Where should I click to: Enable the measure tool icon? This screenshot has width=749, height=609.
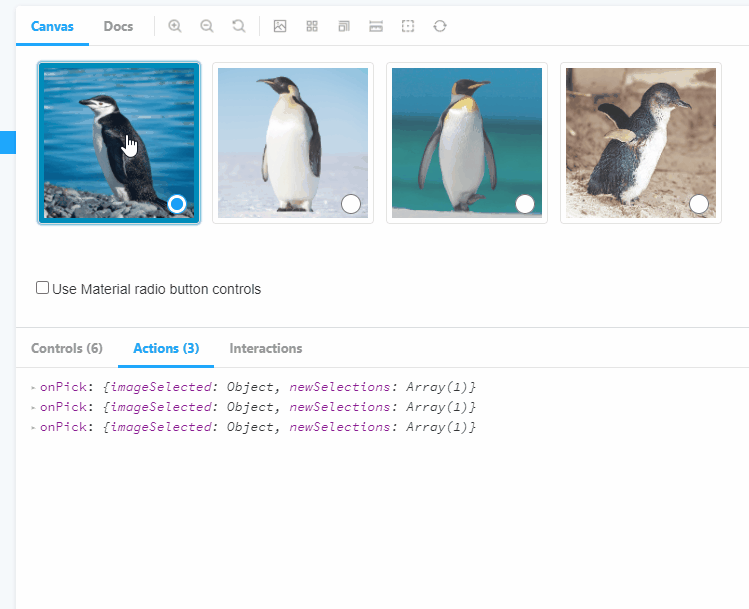[x=376, y=26]
